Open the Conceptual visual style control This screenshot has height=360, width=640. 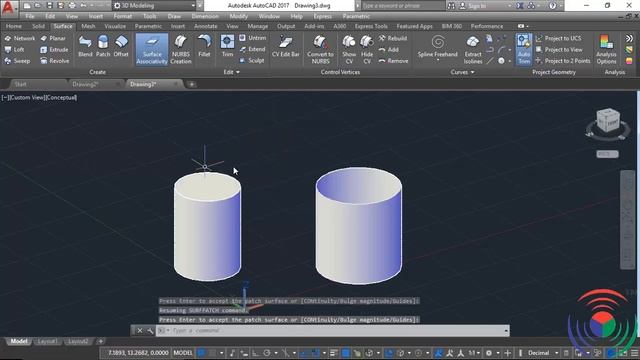61,98
